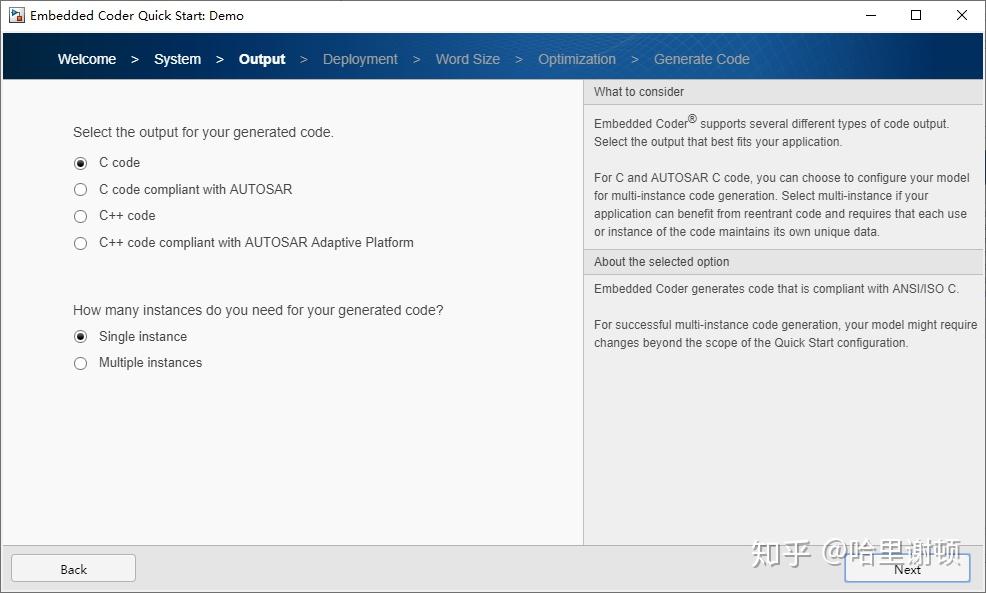Viewport: 986px width, 593px height.
Task: Enable Single instance code generation
Action: (x=80, y=336)
